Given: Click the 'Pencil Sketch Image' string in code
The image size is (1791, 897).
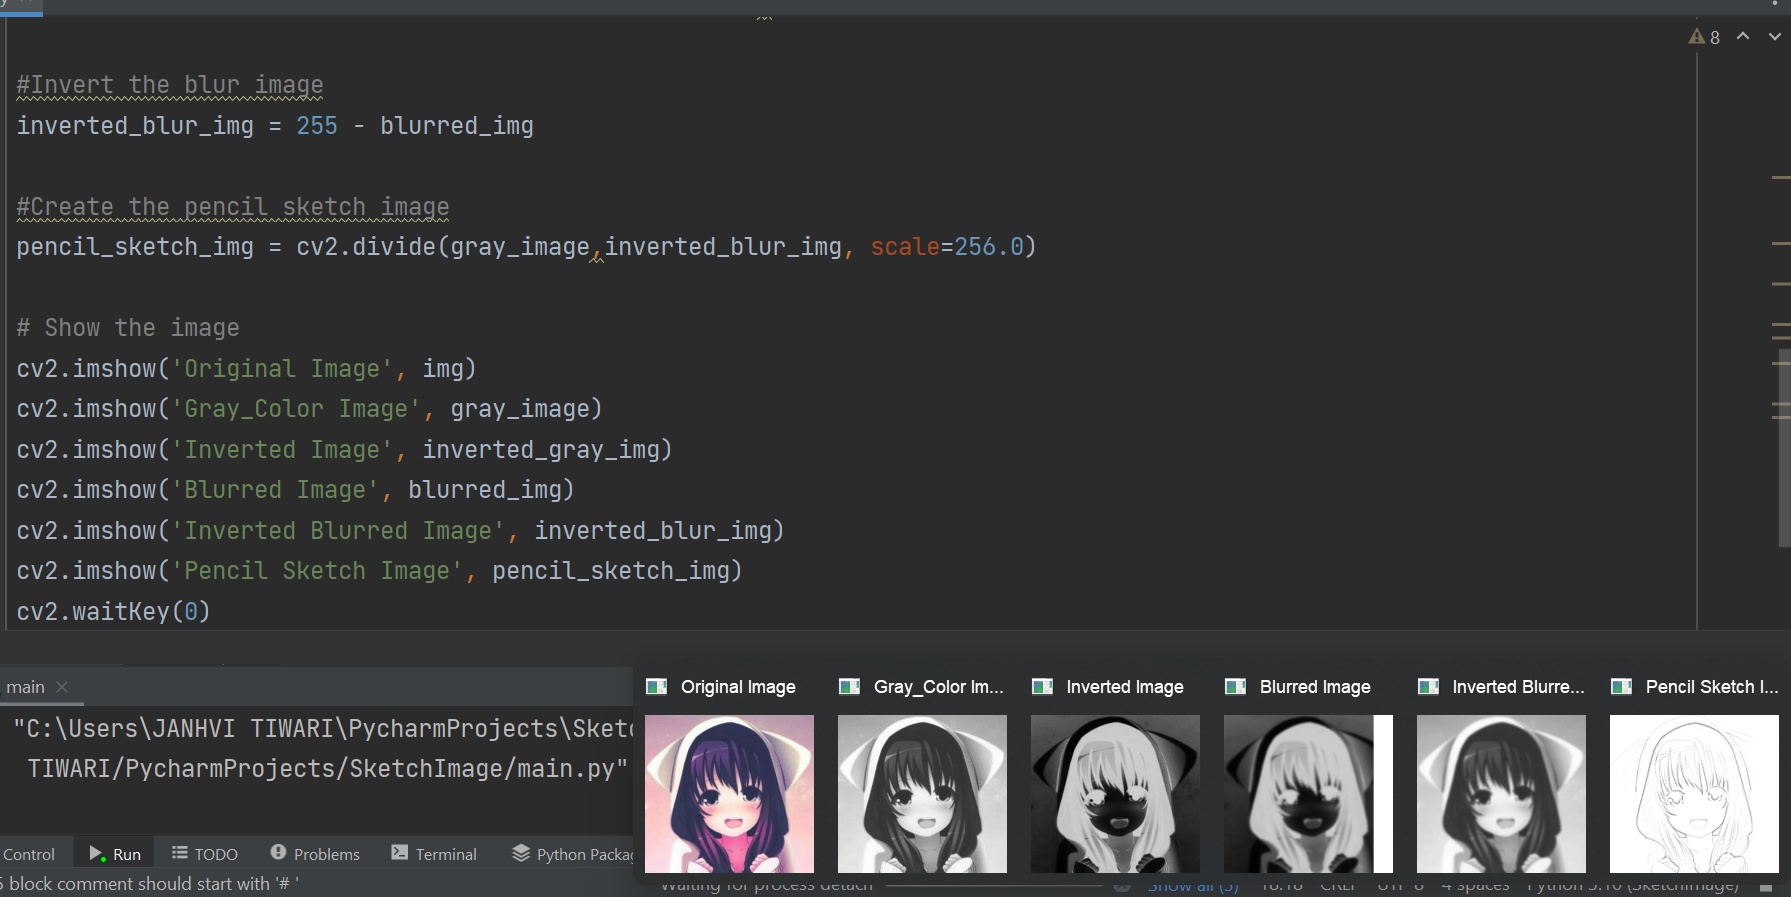Looking at the screenshot, I should point(317,571).
